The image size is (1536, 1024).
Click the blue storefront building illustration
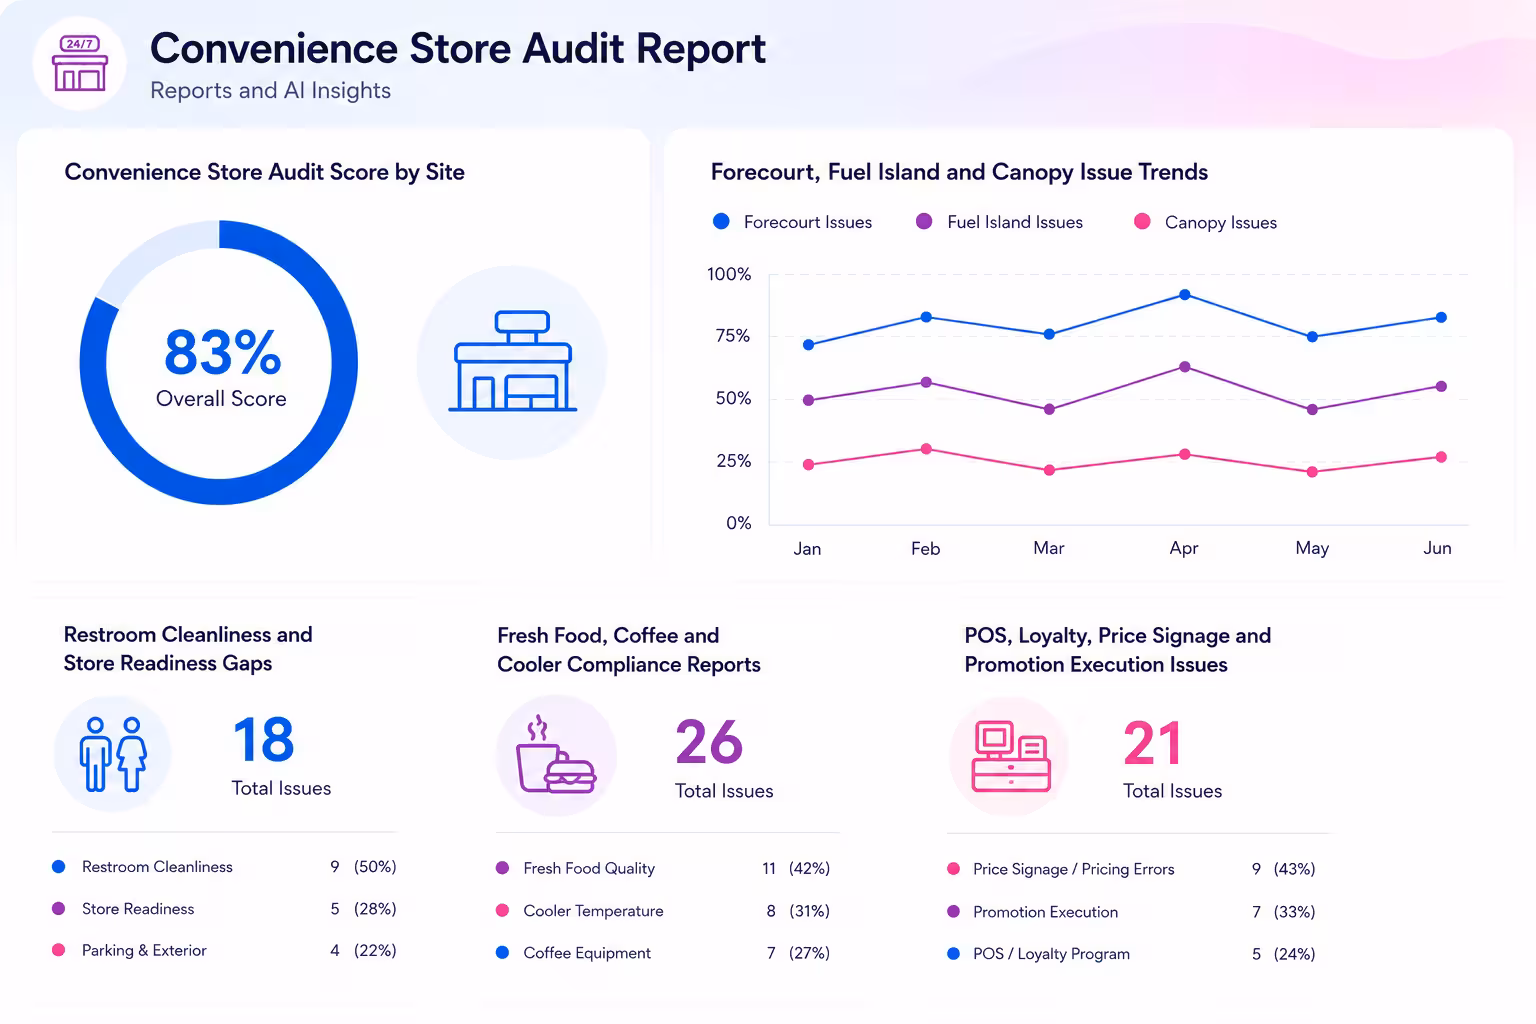512,361
